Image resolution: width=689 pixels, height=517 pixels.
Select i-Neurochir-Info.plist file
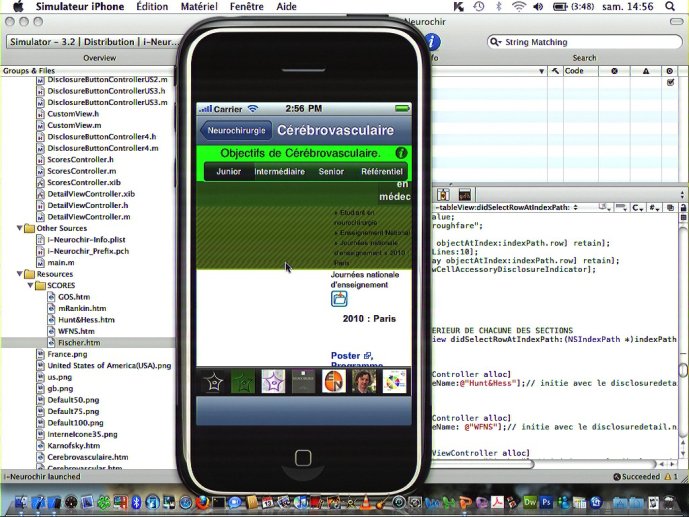pos(87,239)
